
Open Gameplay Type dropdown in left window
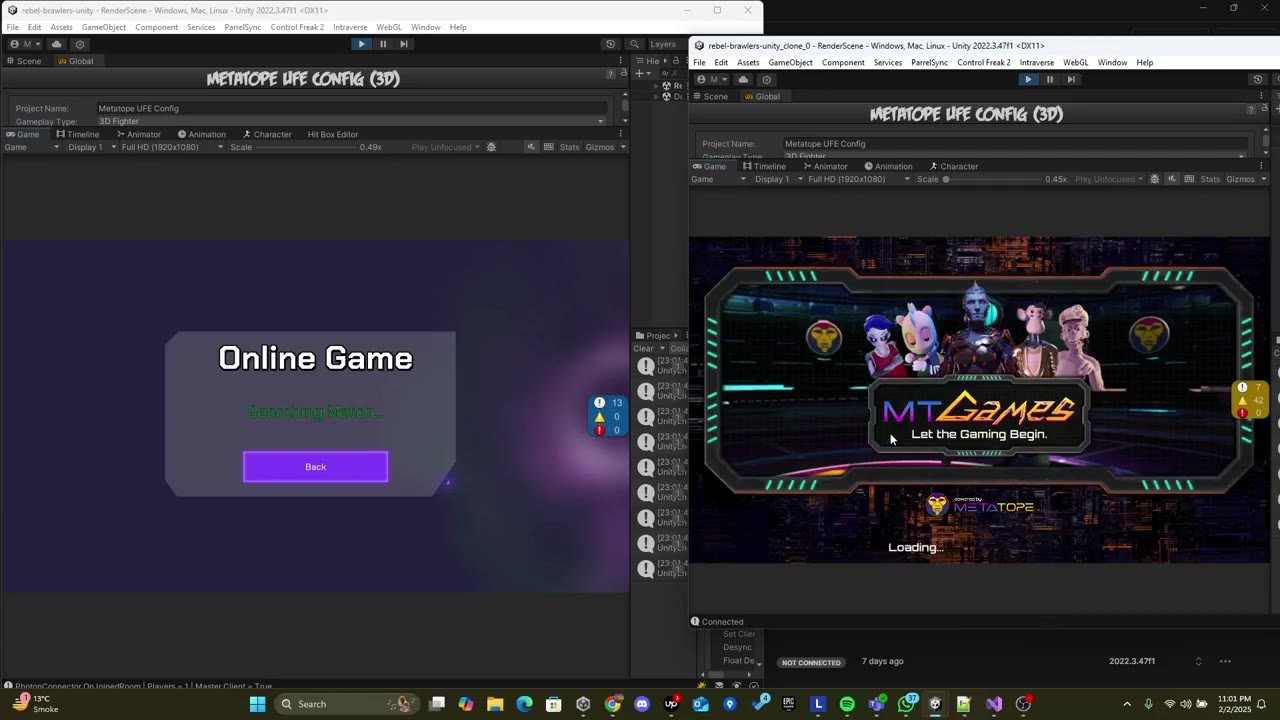(351, 121)
